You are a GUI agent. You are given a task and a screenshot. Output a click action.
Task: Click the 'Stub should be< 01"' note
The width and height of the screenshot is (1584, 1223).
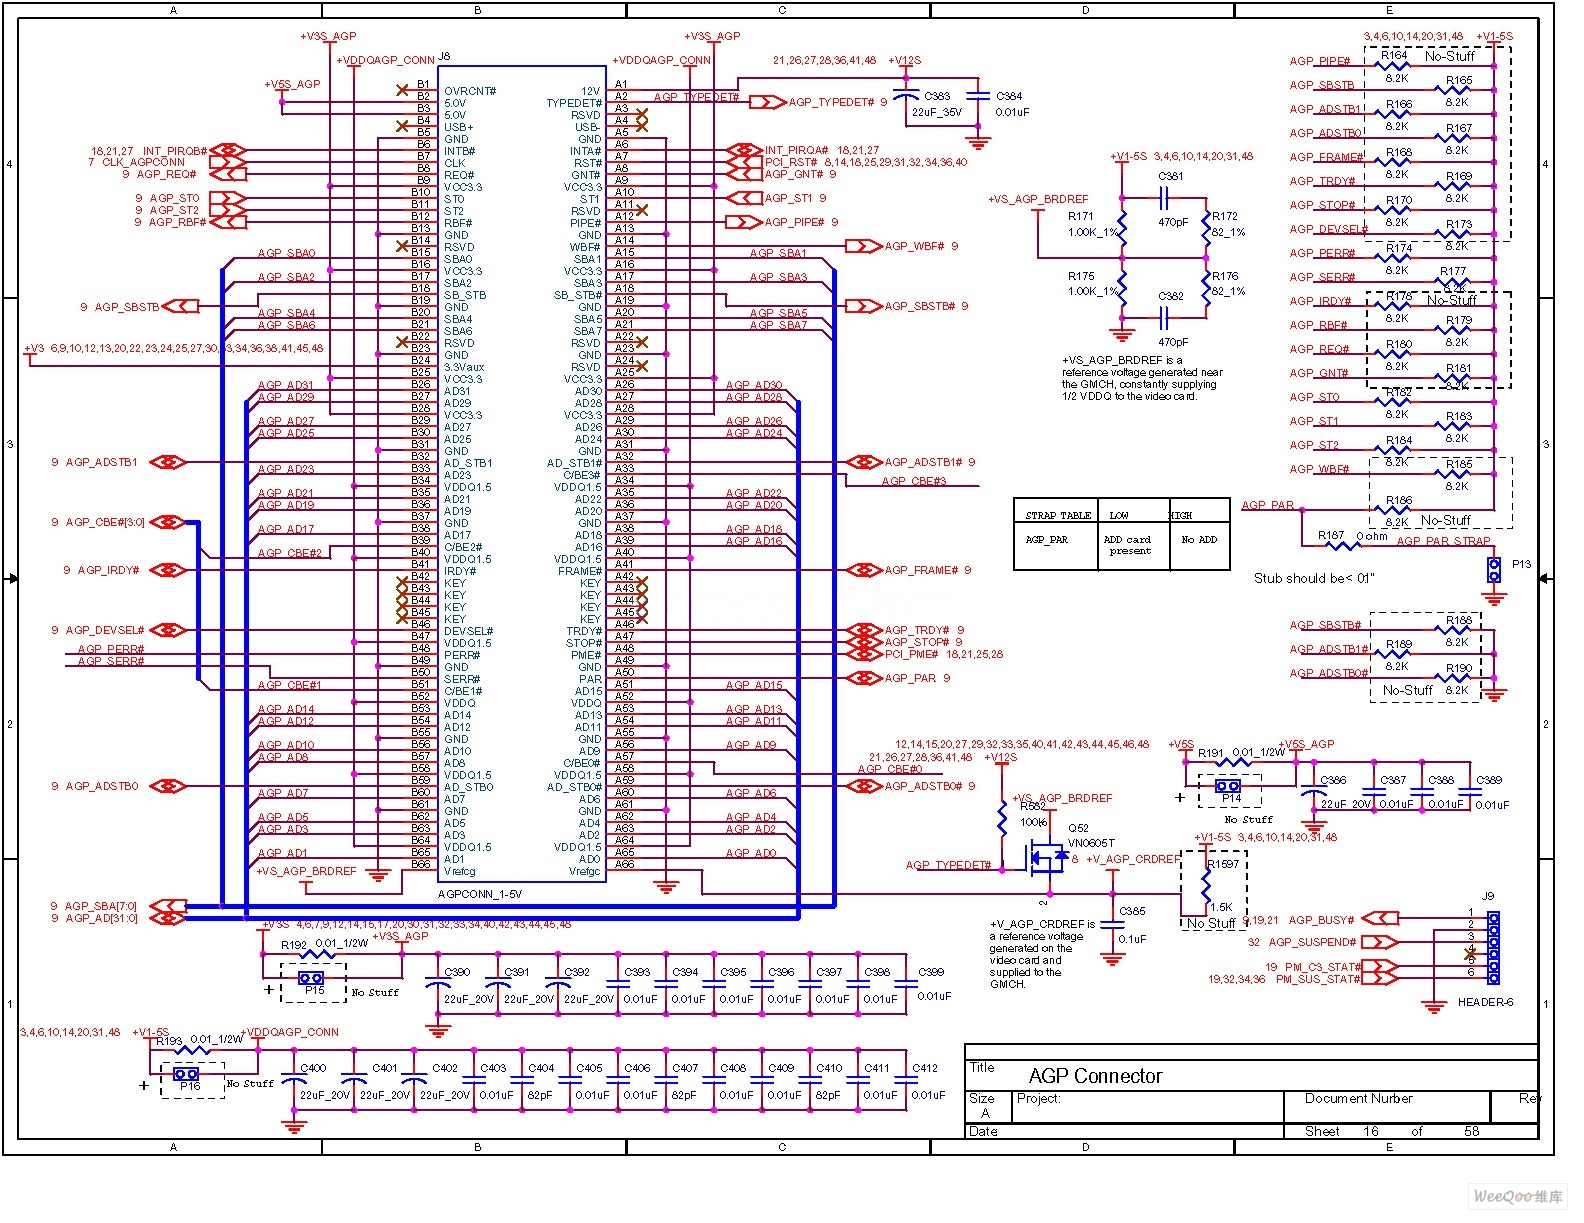[x=1314, y=578]
